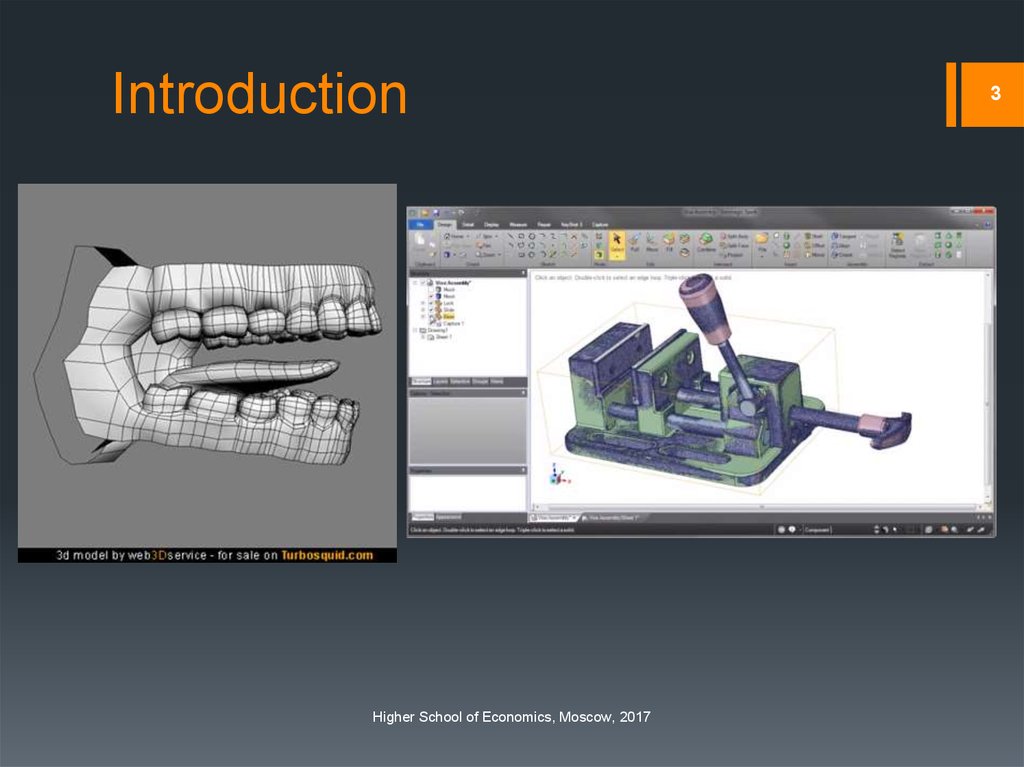Open the Layers panel tab
Image resolution: width=1024 pixels, height=767 pixels.
tap(440, 382)
